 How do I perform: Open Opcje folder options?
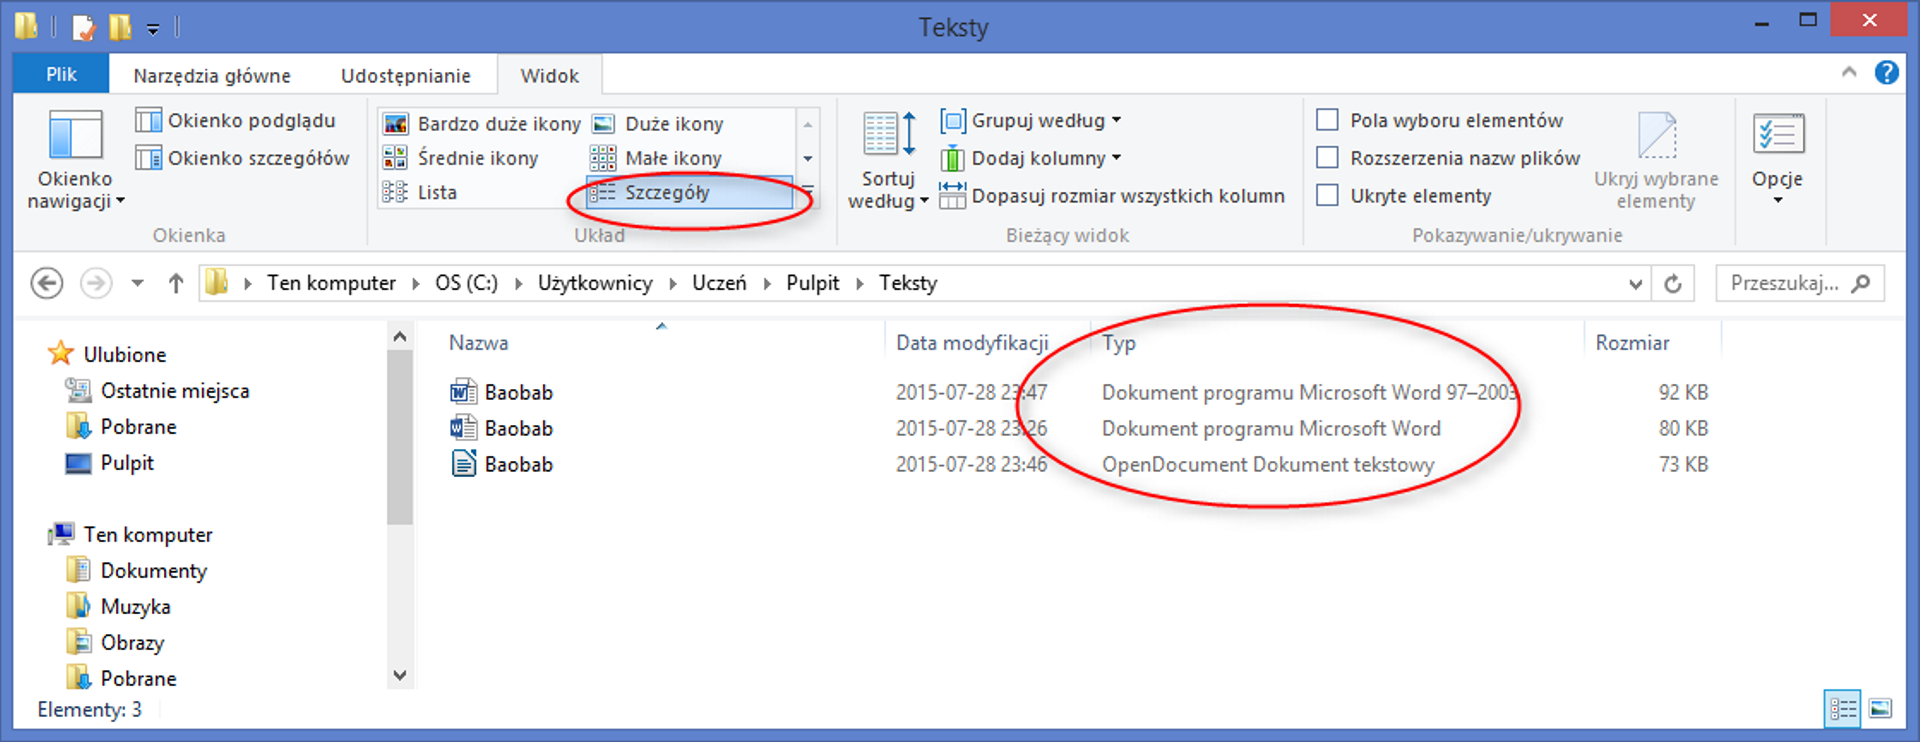tap(1777, 137)
